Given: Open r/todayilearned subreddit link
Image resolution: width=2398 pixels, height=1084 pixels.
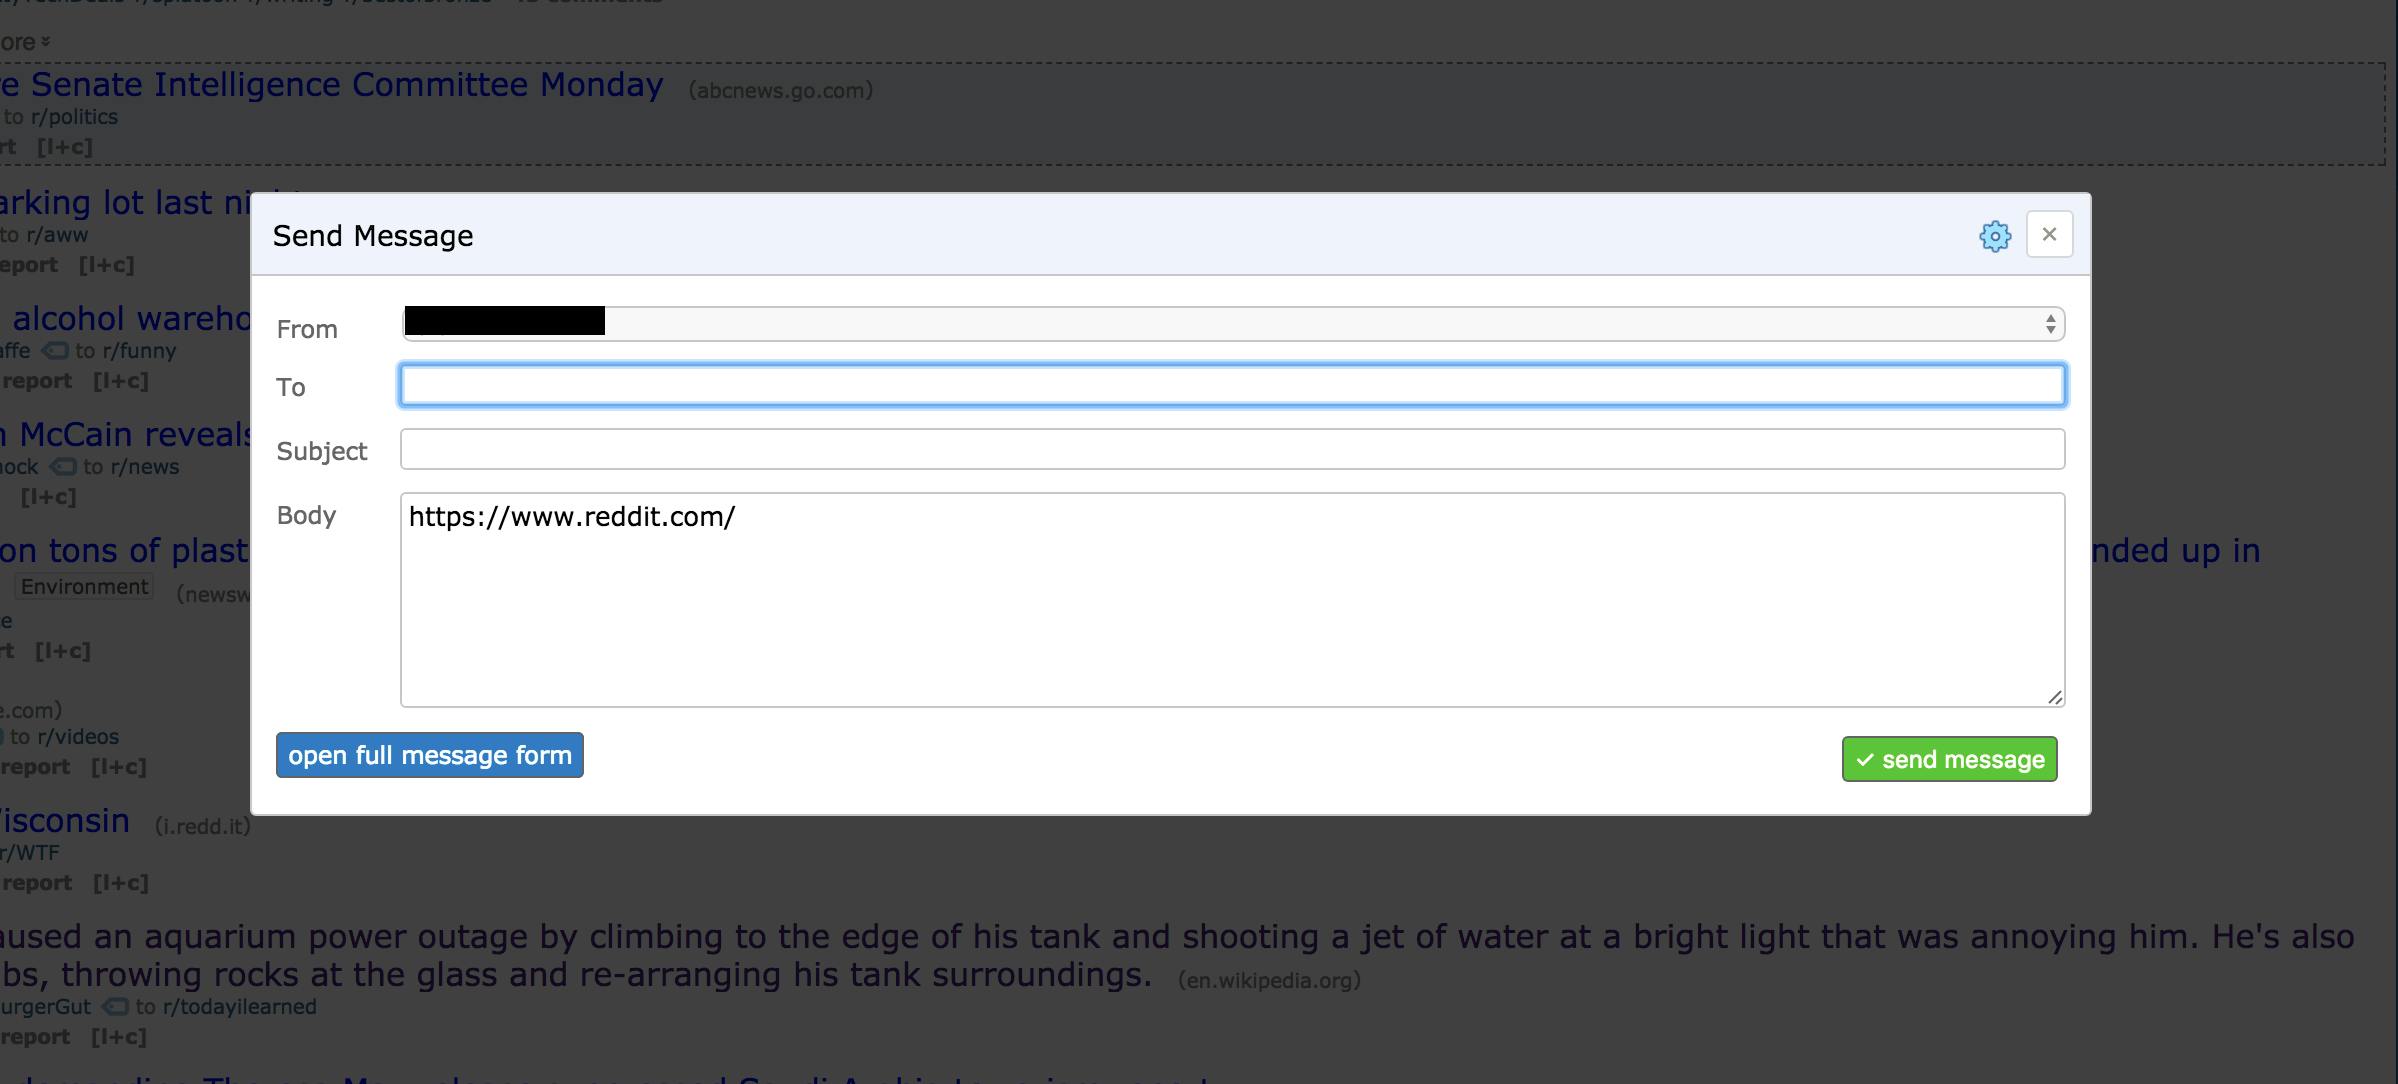Looking at the screenshot, I should coord(239,1007).
